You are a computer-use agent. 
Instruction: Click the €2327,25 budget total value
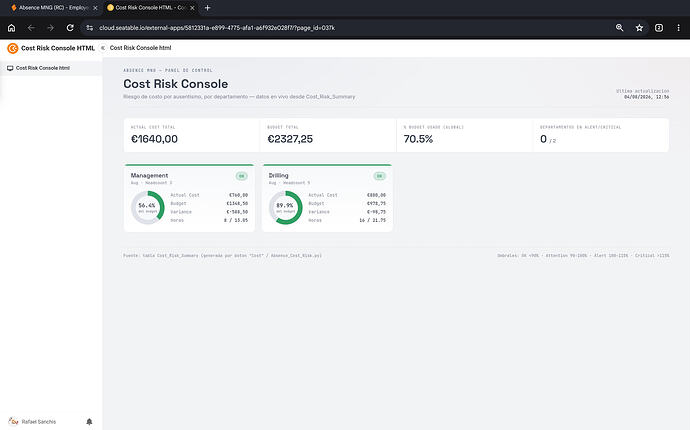click(290, 139)
